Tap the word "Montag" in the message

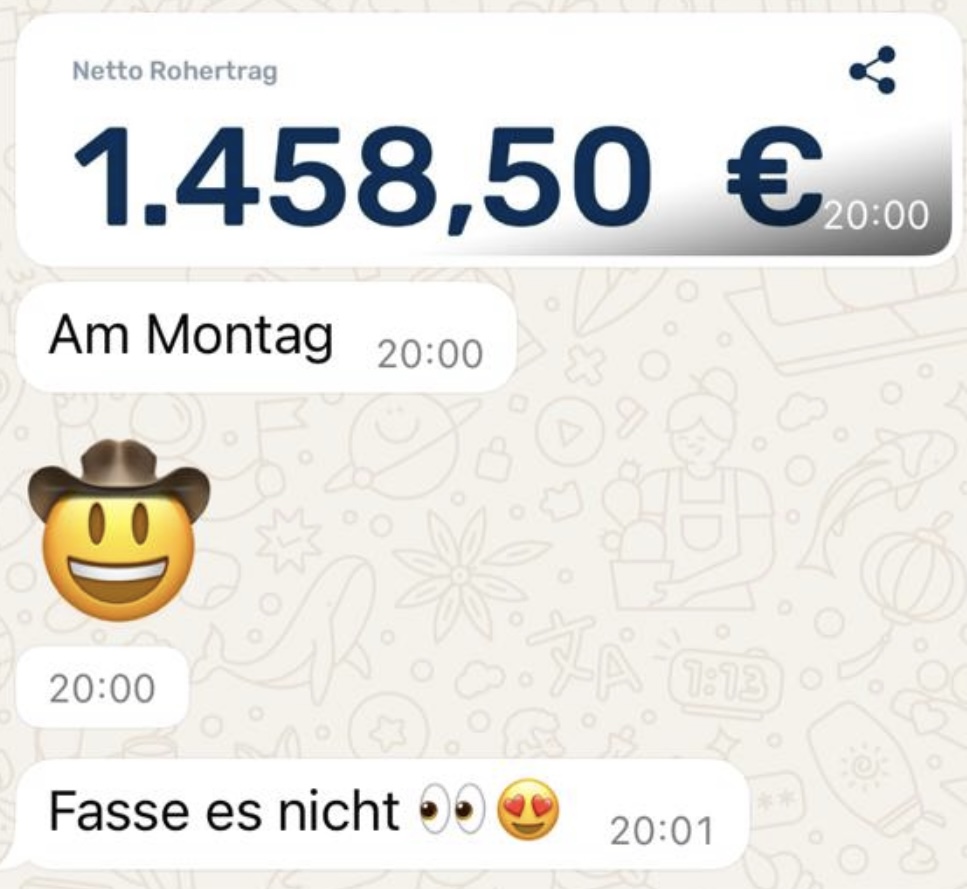240,336
